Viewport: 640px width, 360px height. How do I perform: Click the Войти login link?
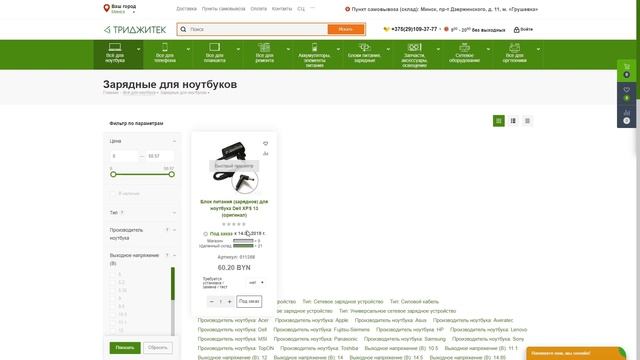pyautogui.click(x=527, y=29)
